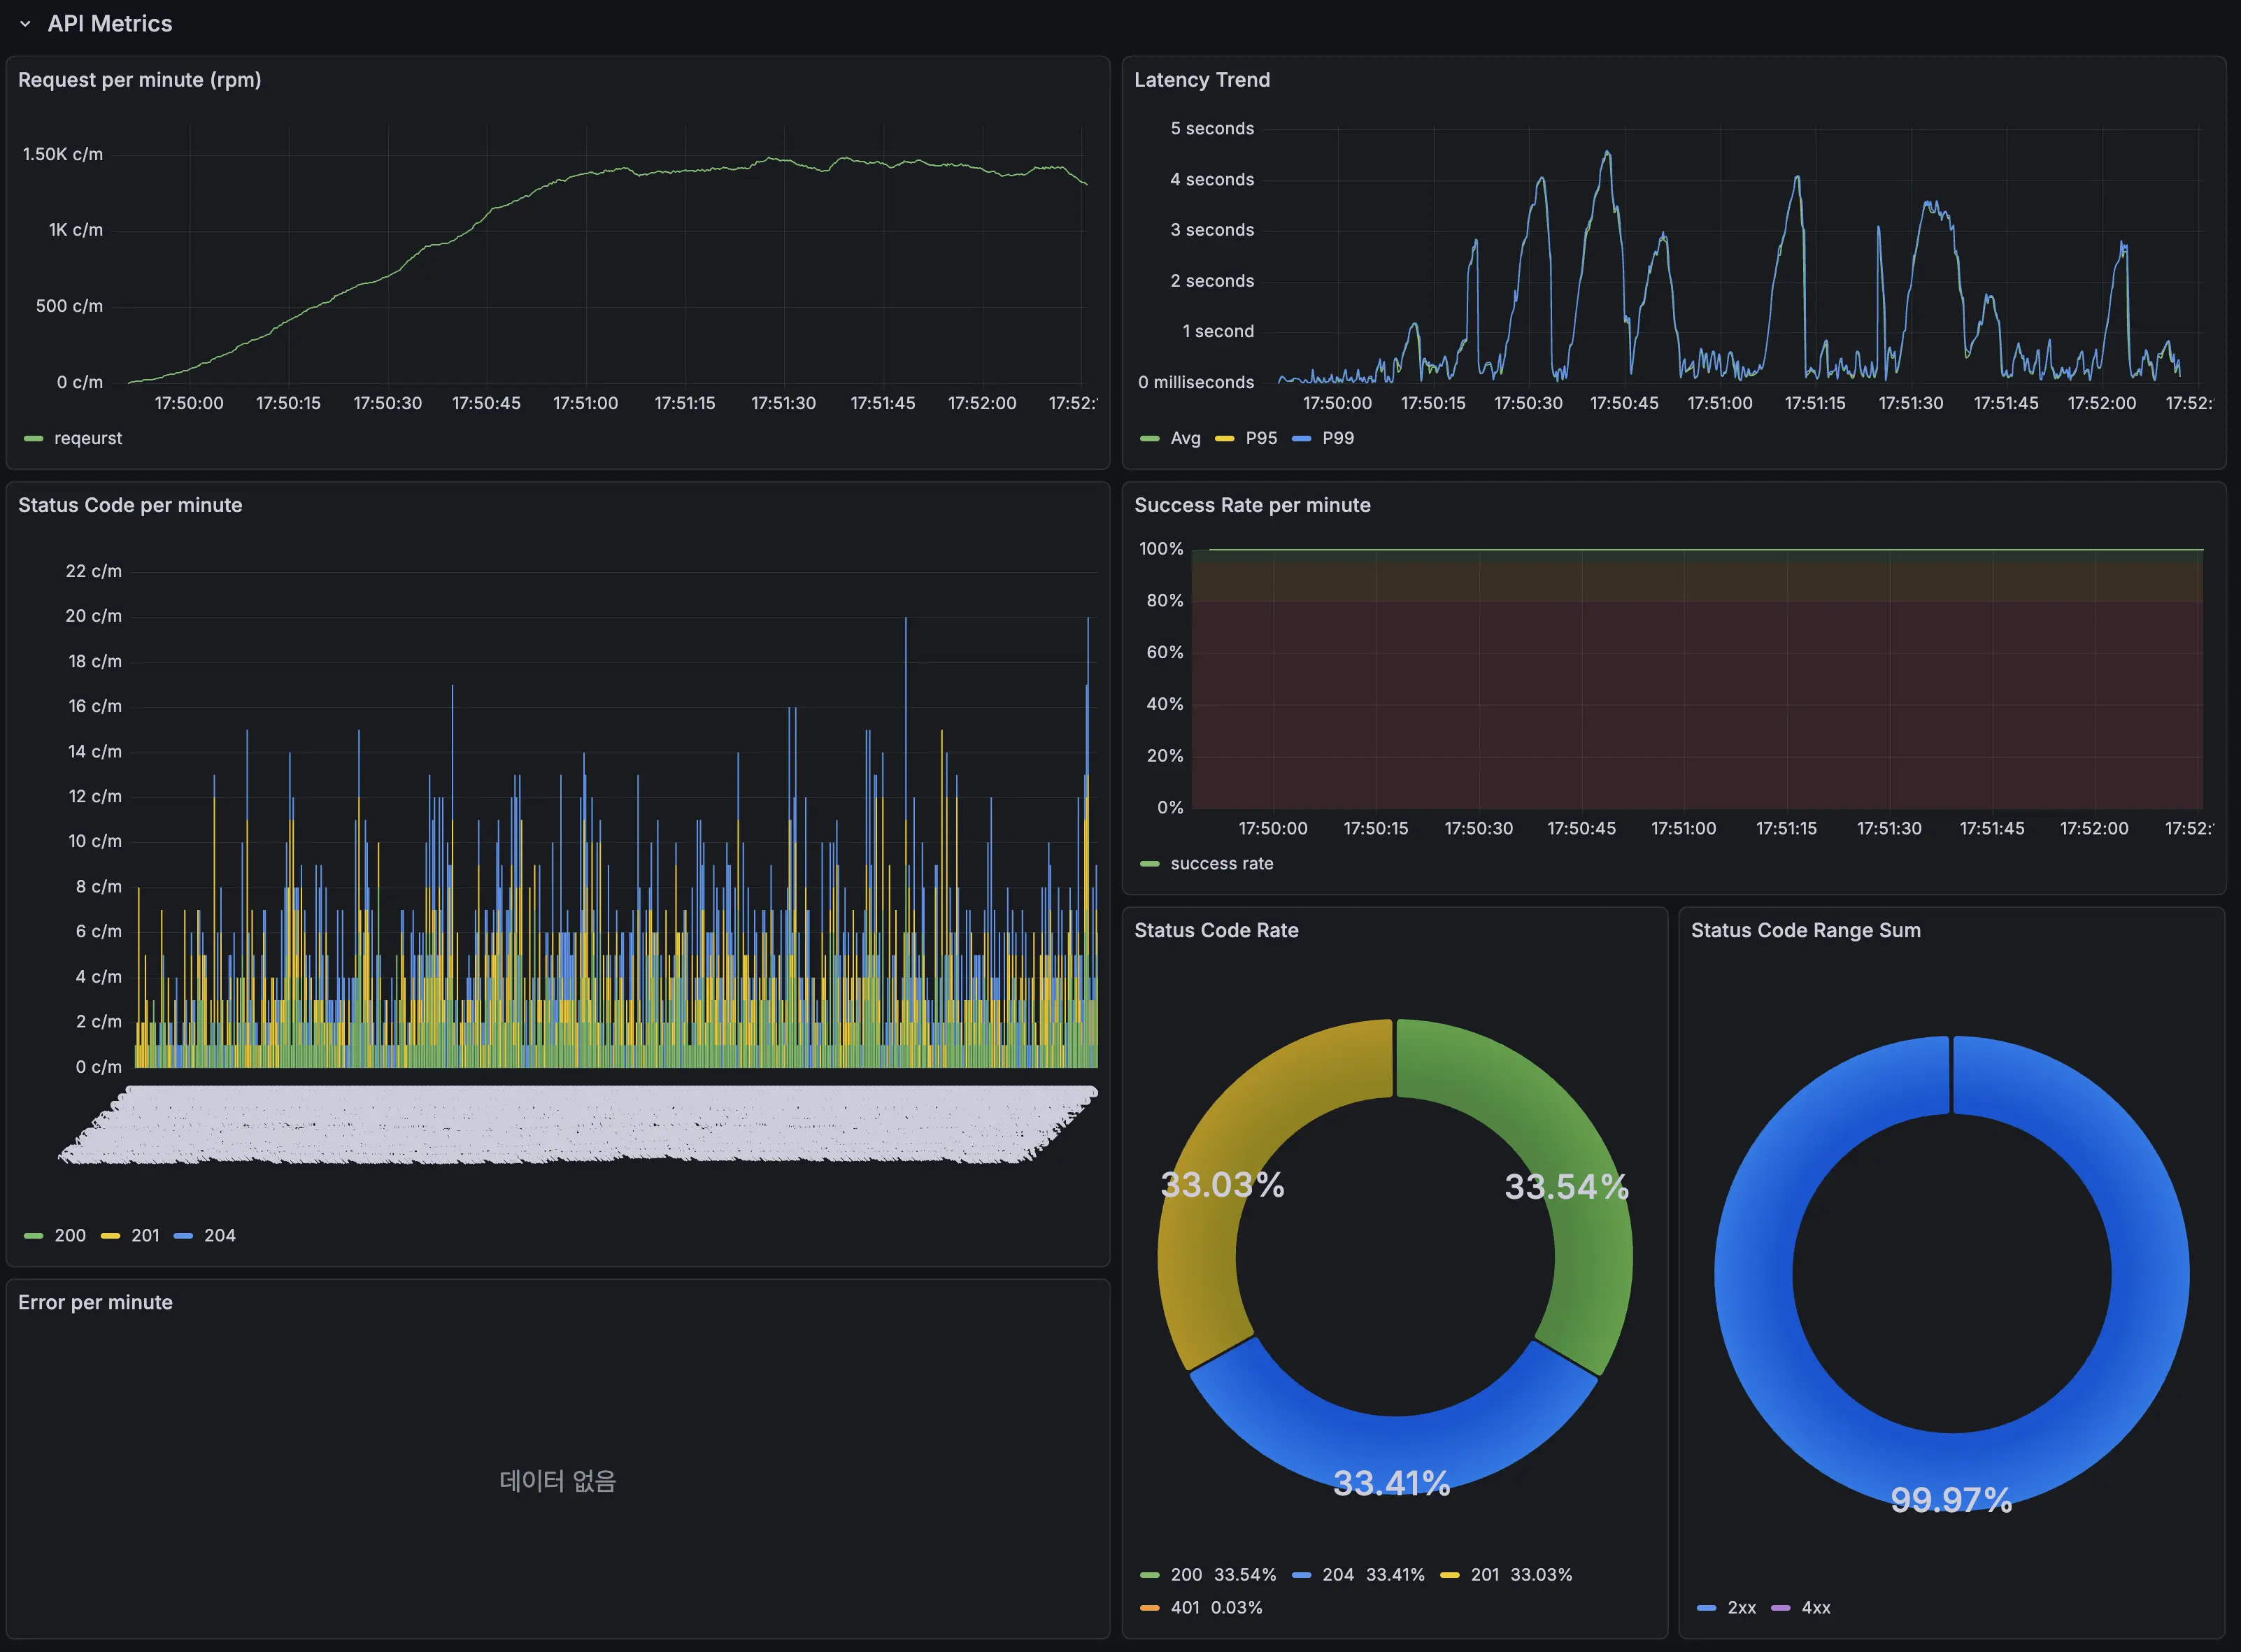The image size is (2241, 1652).
Task: Toggle 204 series in Status Code legend
Action: 219,1236
